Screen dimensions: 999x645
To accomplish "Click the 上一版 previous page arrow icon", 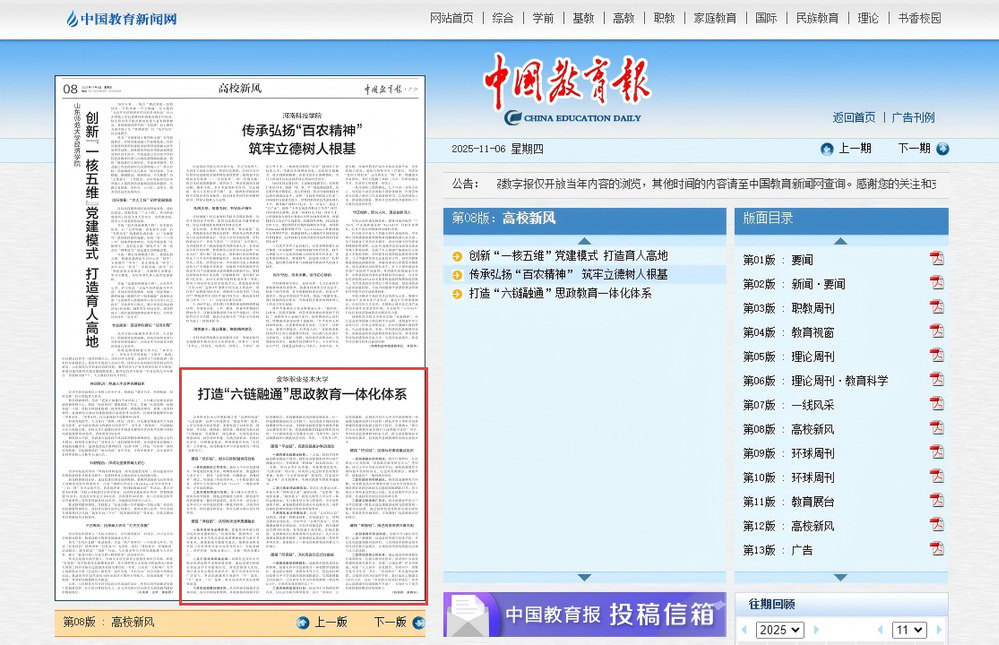I will 303,622.
